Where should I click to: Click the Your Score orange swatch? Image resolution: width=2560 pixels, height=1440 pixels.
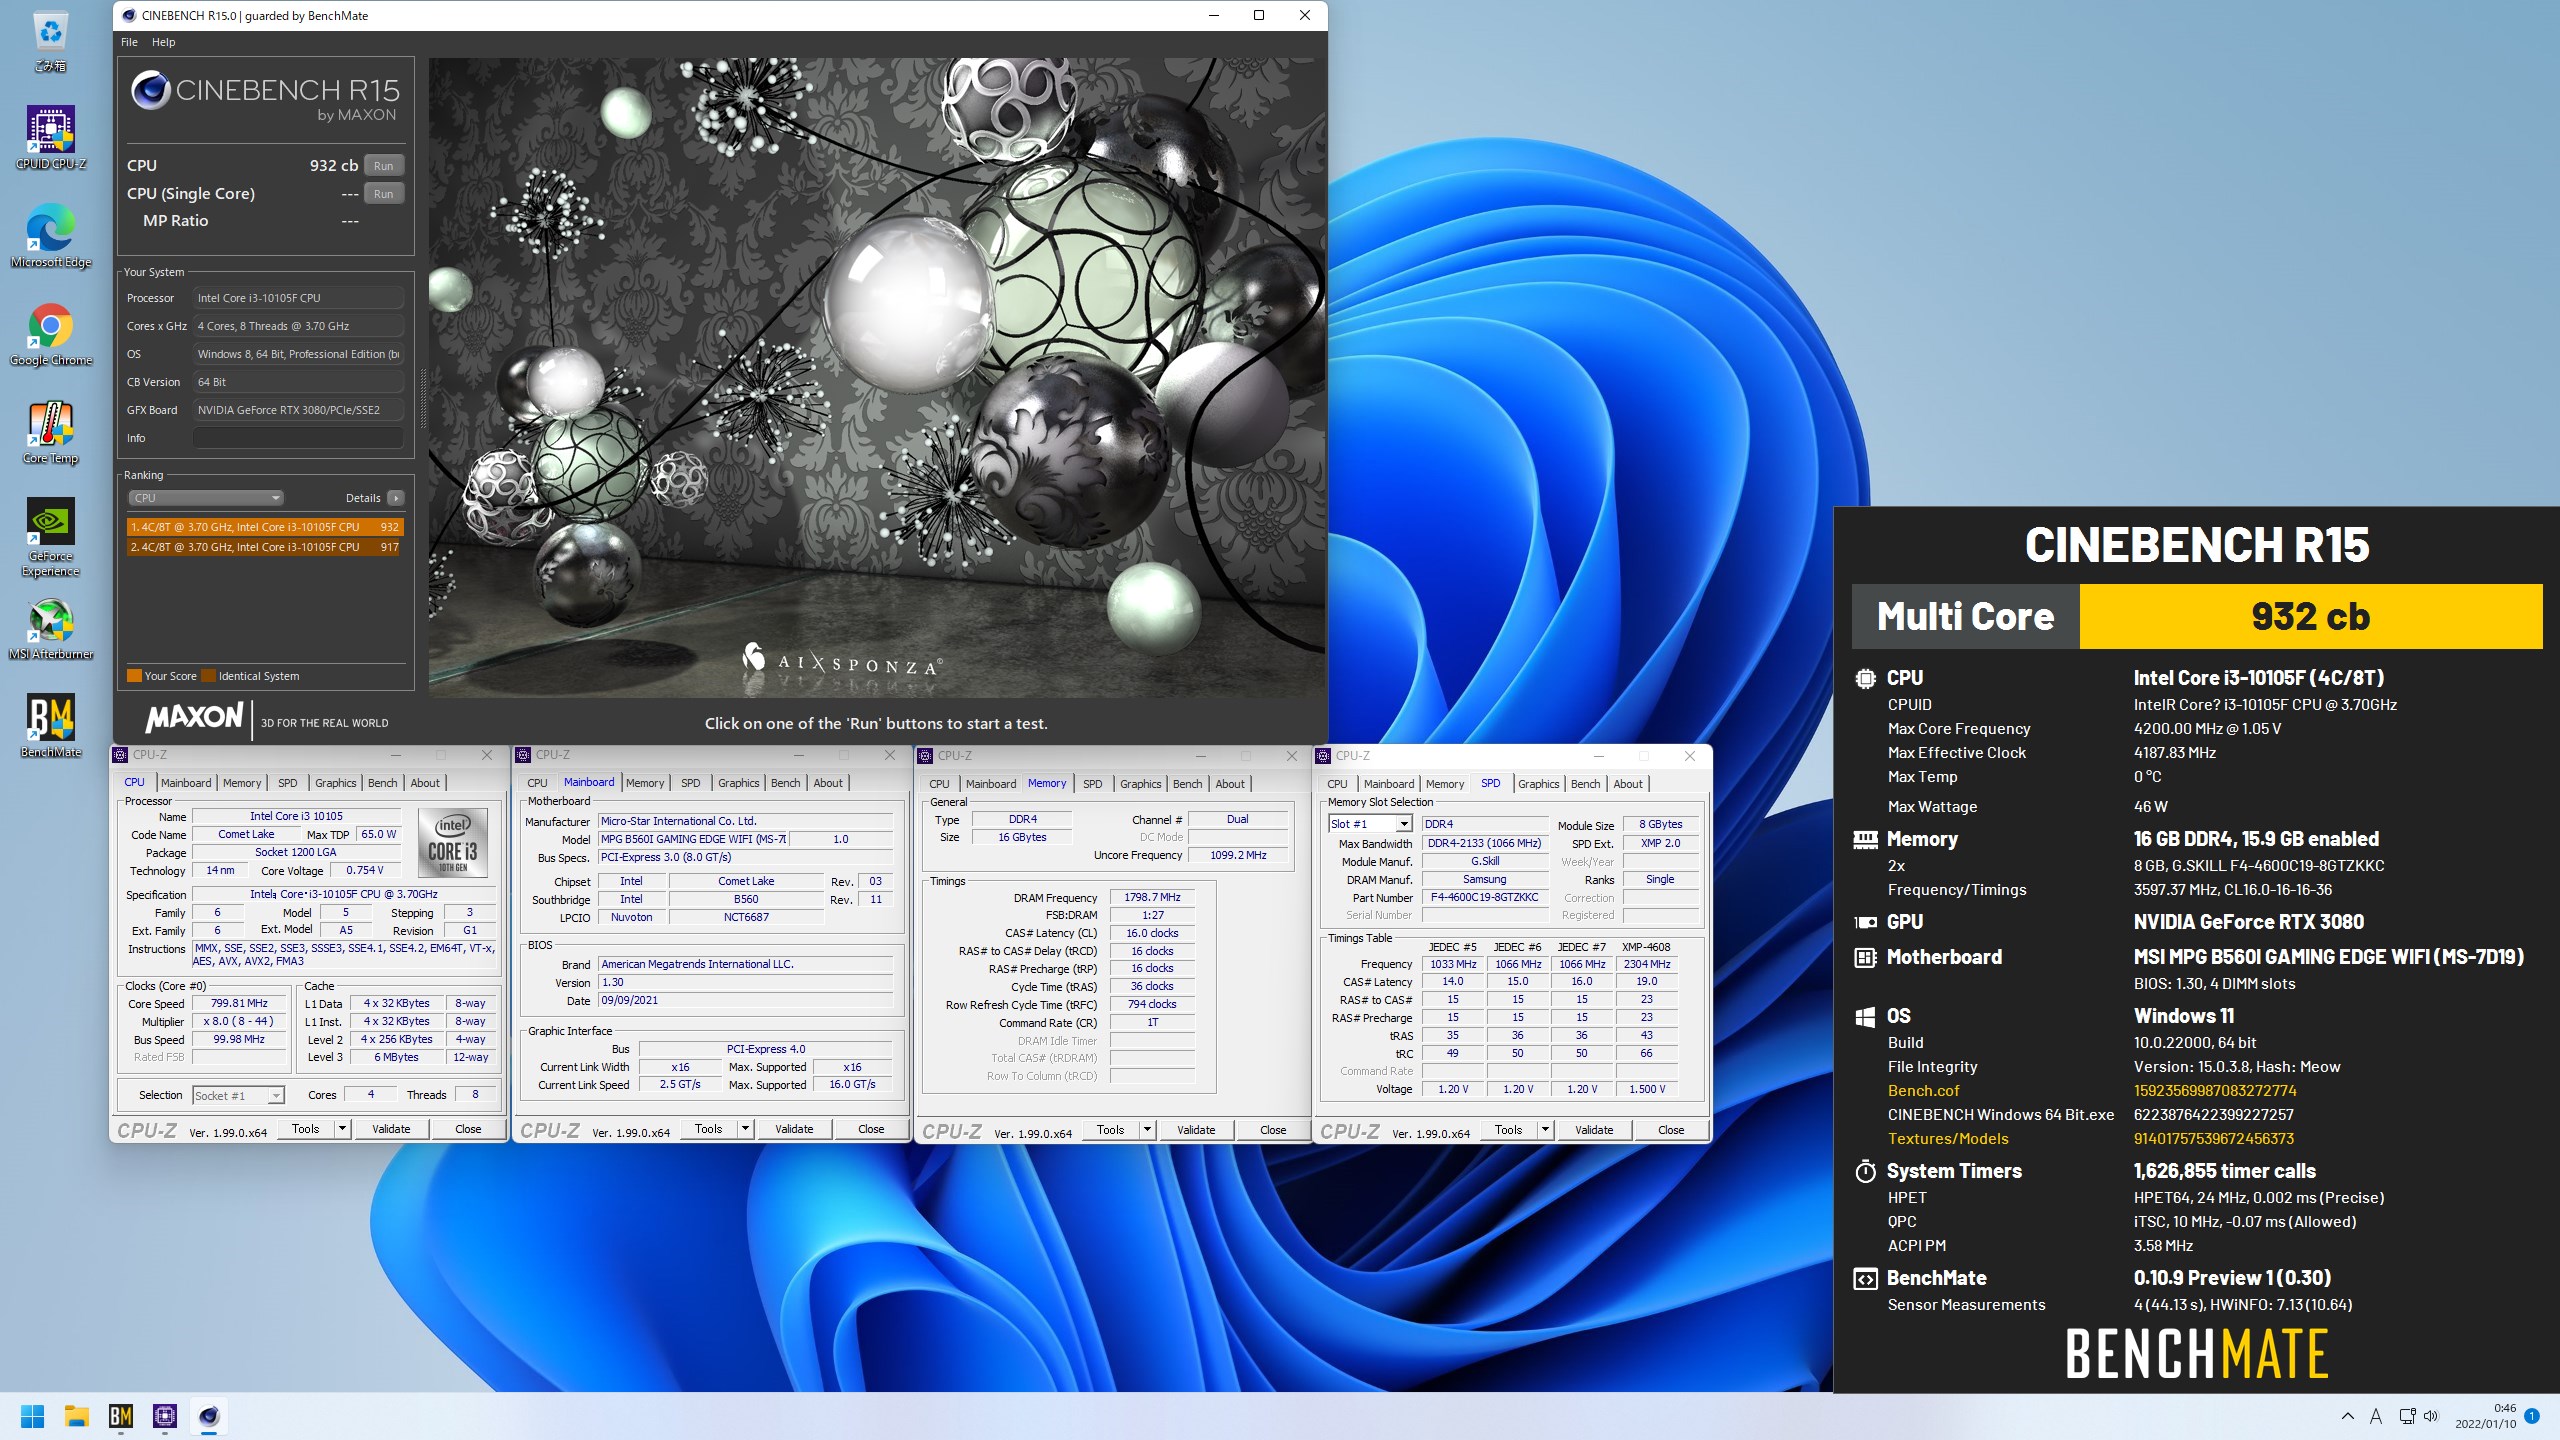coord(134,676)
